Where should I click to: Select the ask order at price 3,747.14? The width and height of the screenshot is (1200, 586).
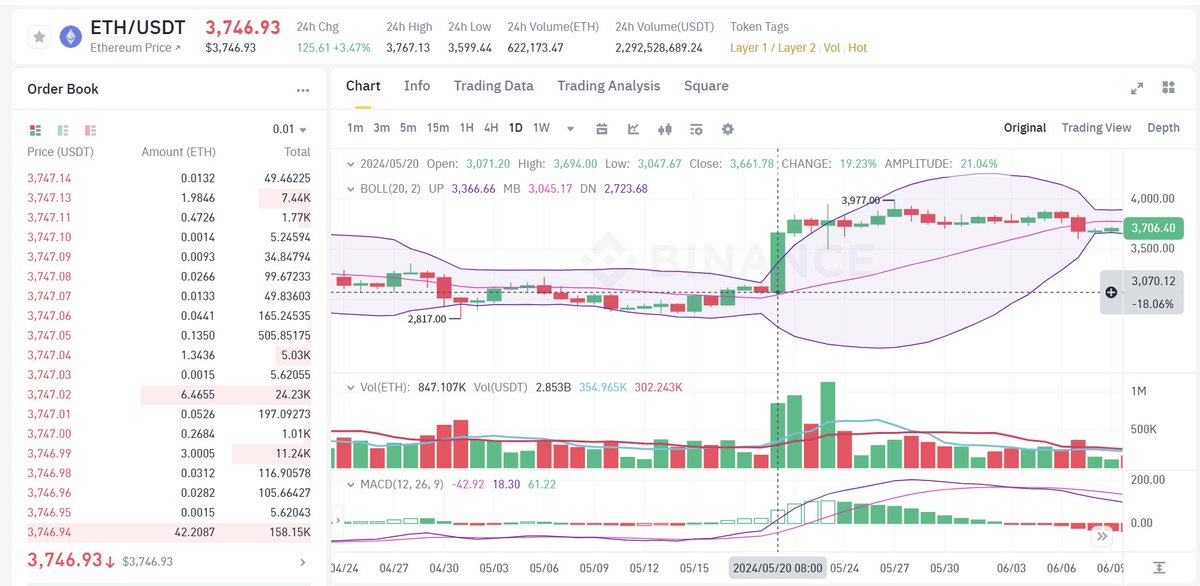pos(169,179)
